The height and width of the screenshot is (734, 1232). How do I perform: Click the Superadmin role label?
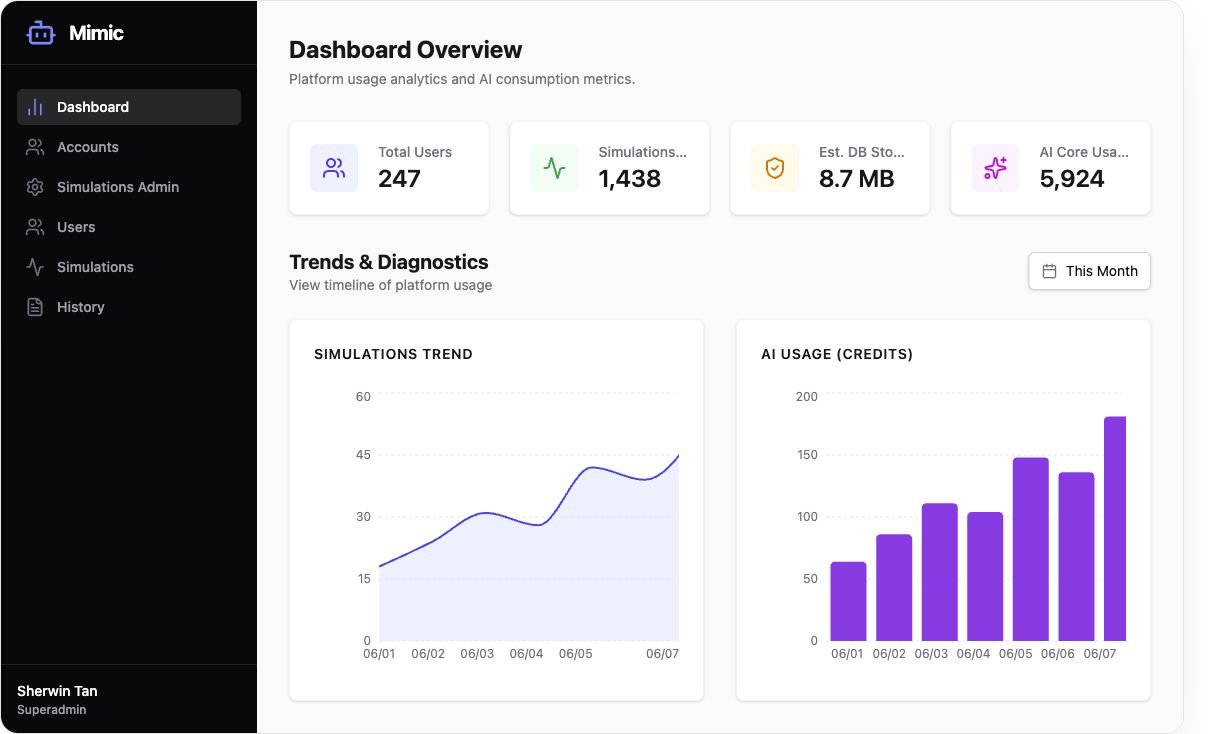51,710
